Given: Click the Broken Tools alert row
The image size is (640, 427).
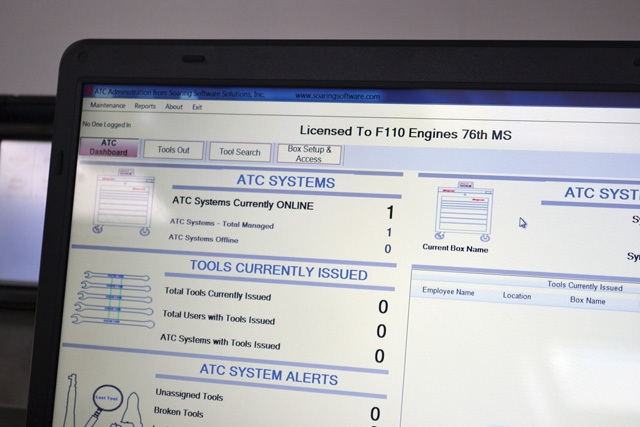Looking at the screenshot, I should click(179, 412).
